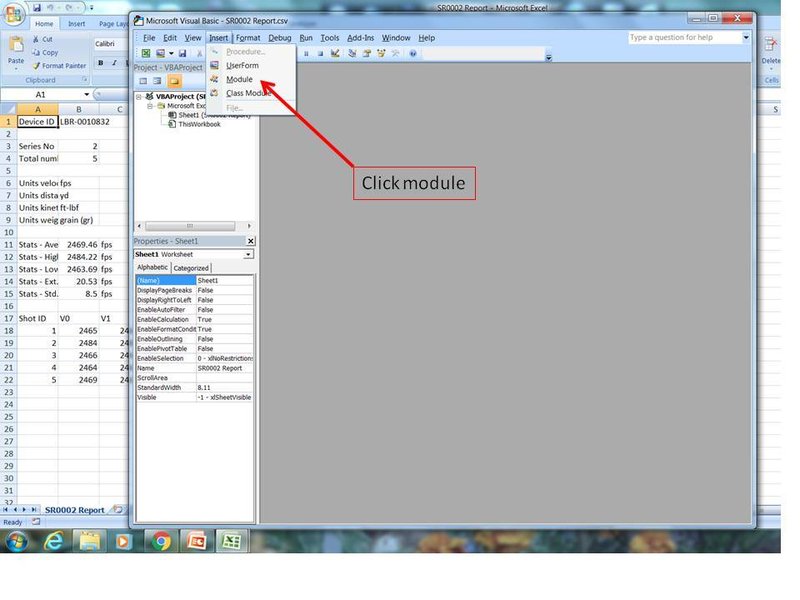Screen dimensions: 800x600
Task: Click Windows Start orb
Action: (16, 541)
